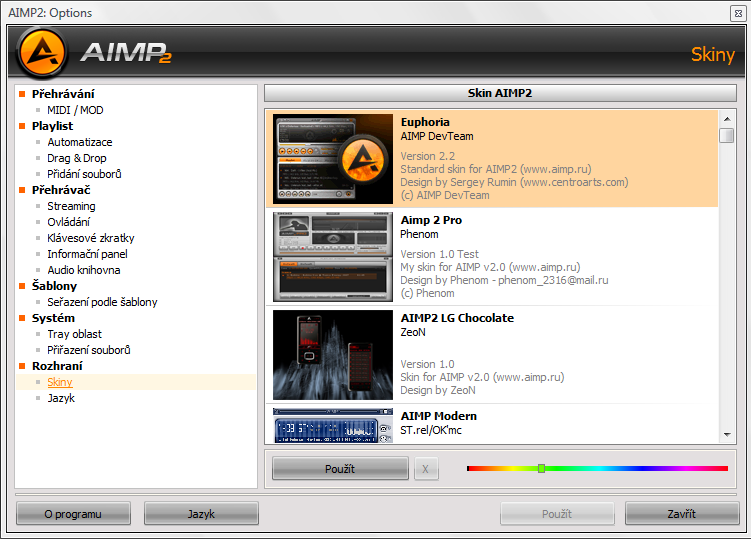Image resolution: width=751 pixels, height=539 pixels.
Task: Click the skin list scrollbar thumb
Action: click(727, 136)
